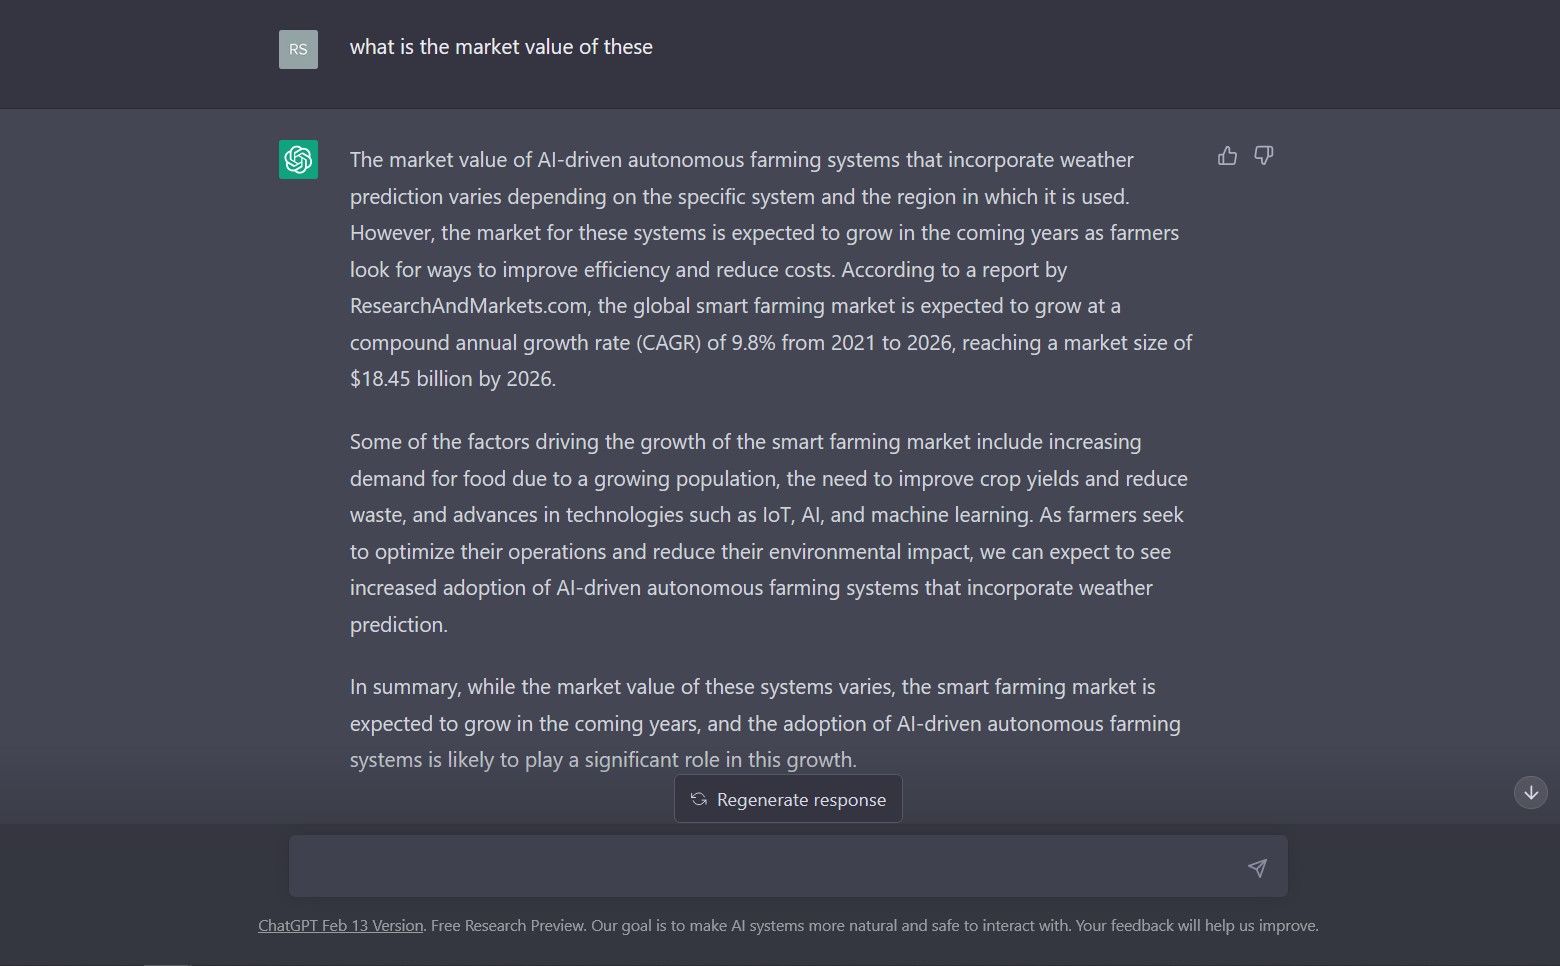Screen dimensions: 1560x966
Task: Click the 'Free Research Preview' footer text
Action: (507, 926)
